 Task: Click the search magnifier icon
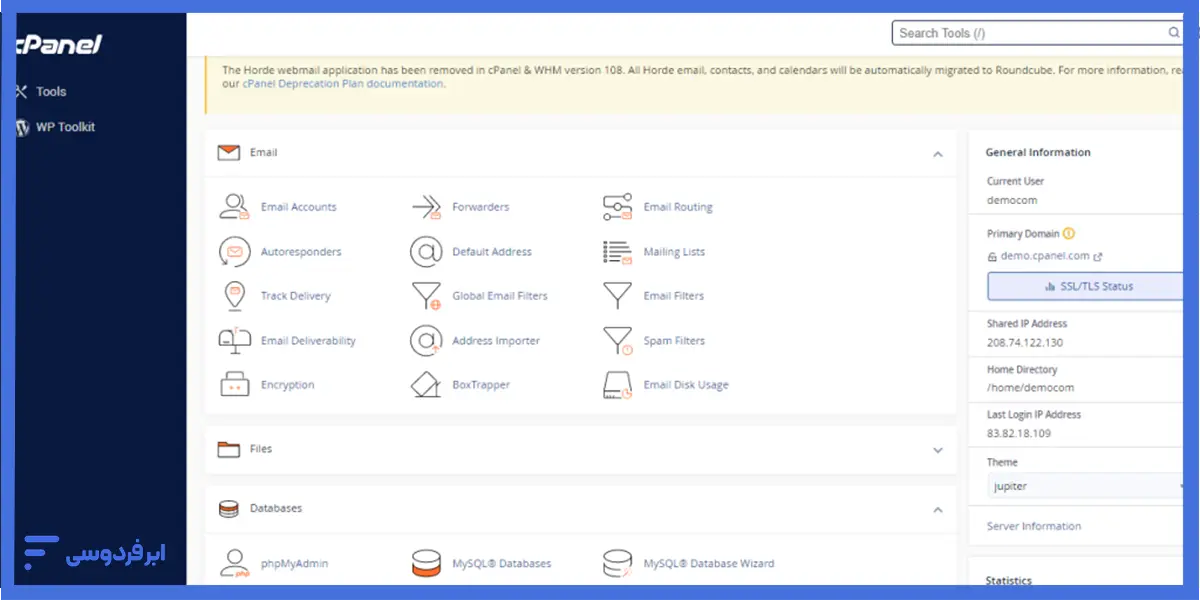(x=1174, y=33)
